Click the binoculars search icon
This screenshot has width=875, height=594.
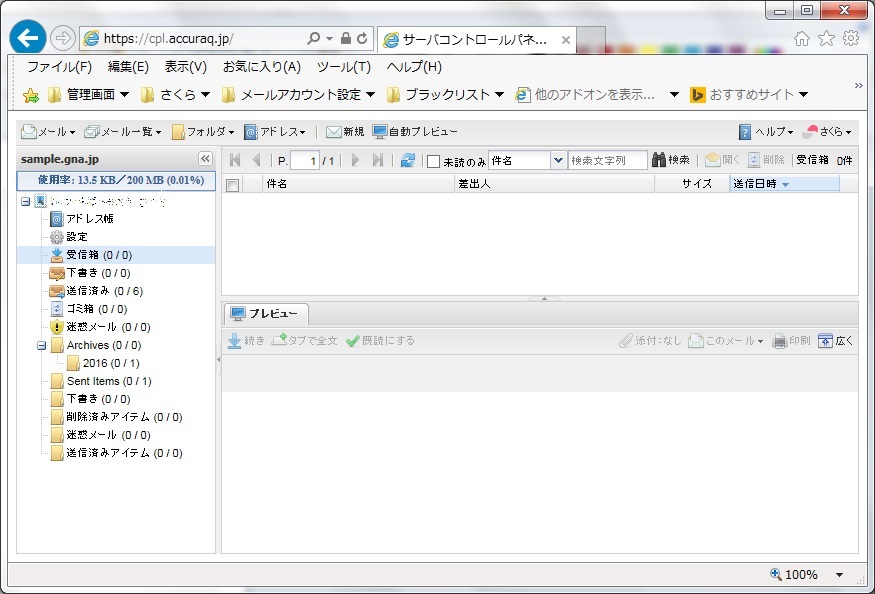pyautogui.click(x=659, y=160)
